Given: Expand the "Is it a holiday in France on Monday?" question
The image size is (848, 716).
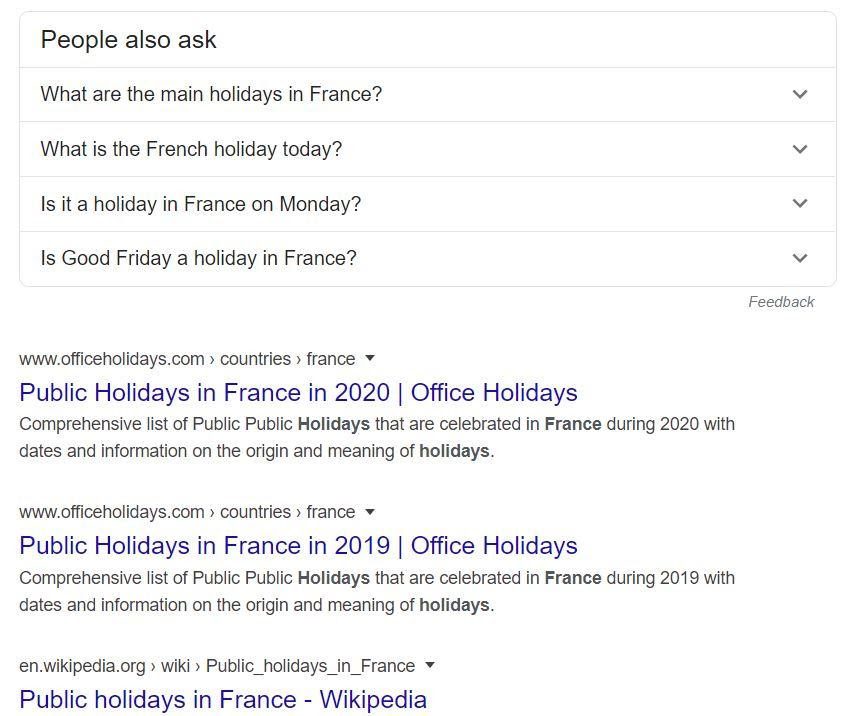Looking at the screenshot, I should tap(200, 204).
